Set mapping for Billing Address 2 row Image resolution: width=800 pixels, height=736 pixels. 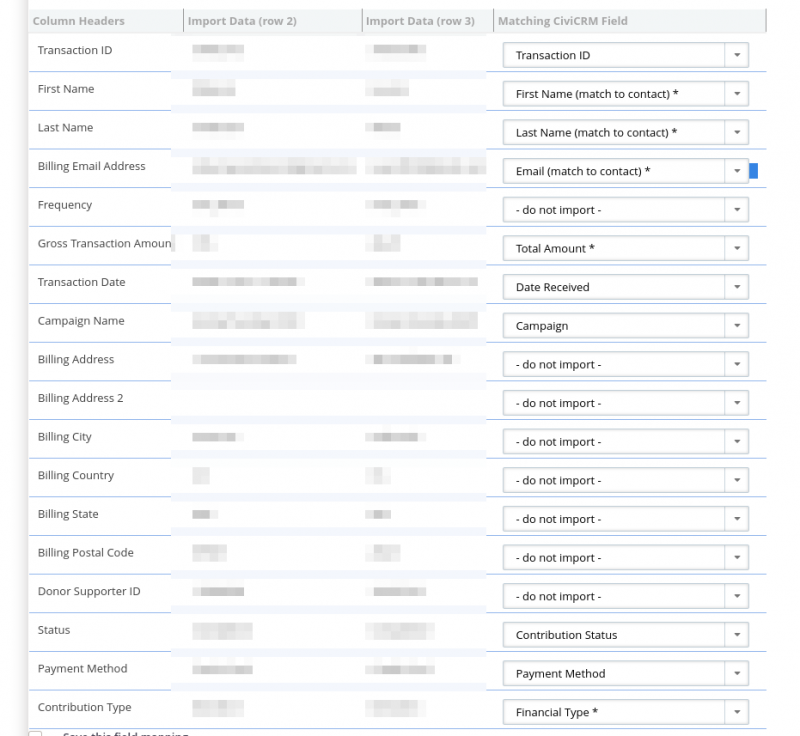coord(626,403)
